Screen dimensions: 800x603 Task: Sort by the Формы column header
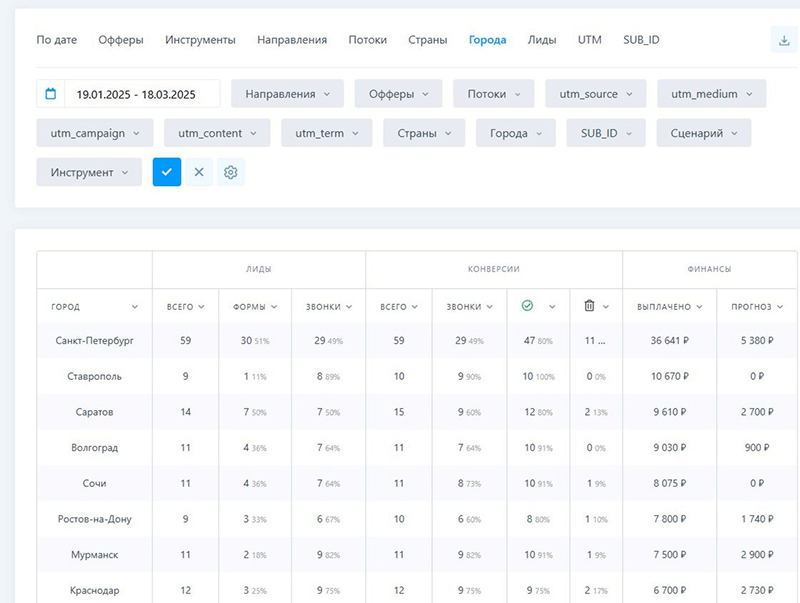coord(255,307)
